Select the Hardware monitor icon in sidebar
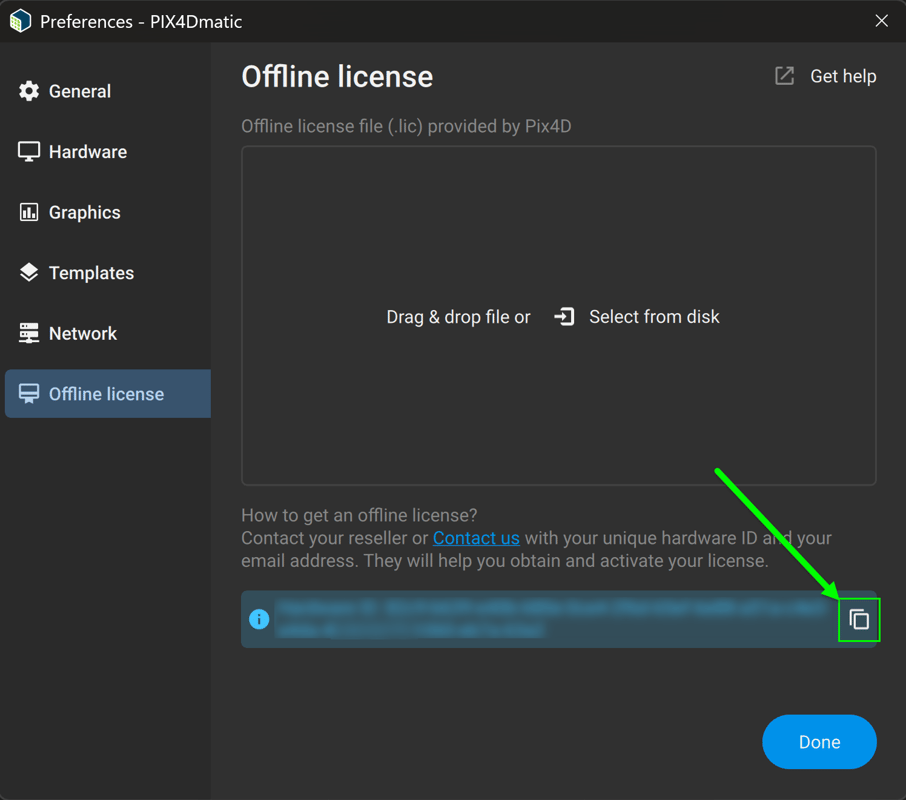Viewport: 906px width, 800px height. click(30, 151)
